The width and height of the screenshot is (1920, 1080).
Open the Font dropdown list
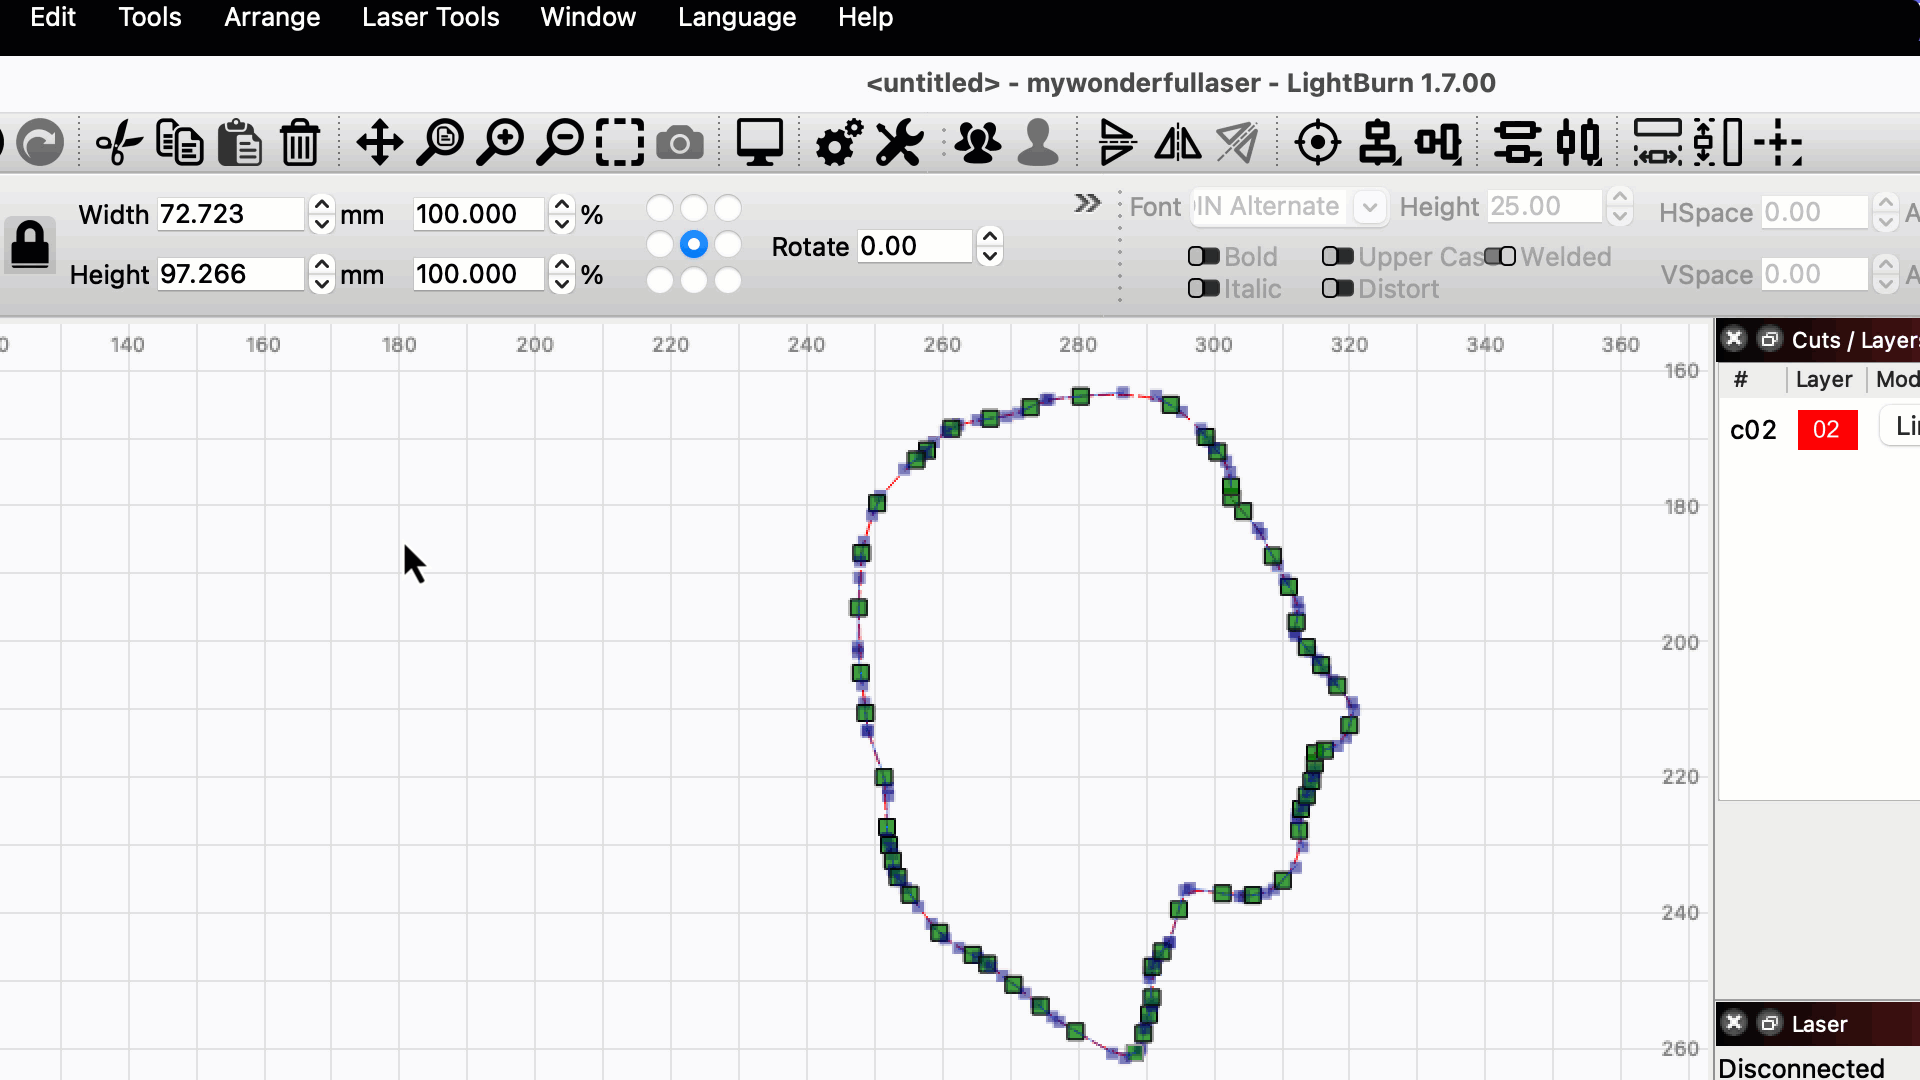tap(1369, 207)
